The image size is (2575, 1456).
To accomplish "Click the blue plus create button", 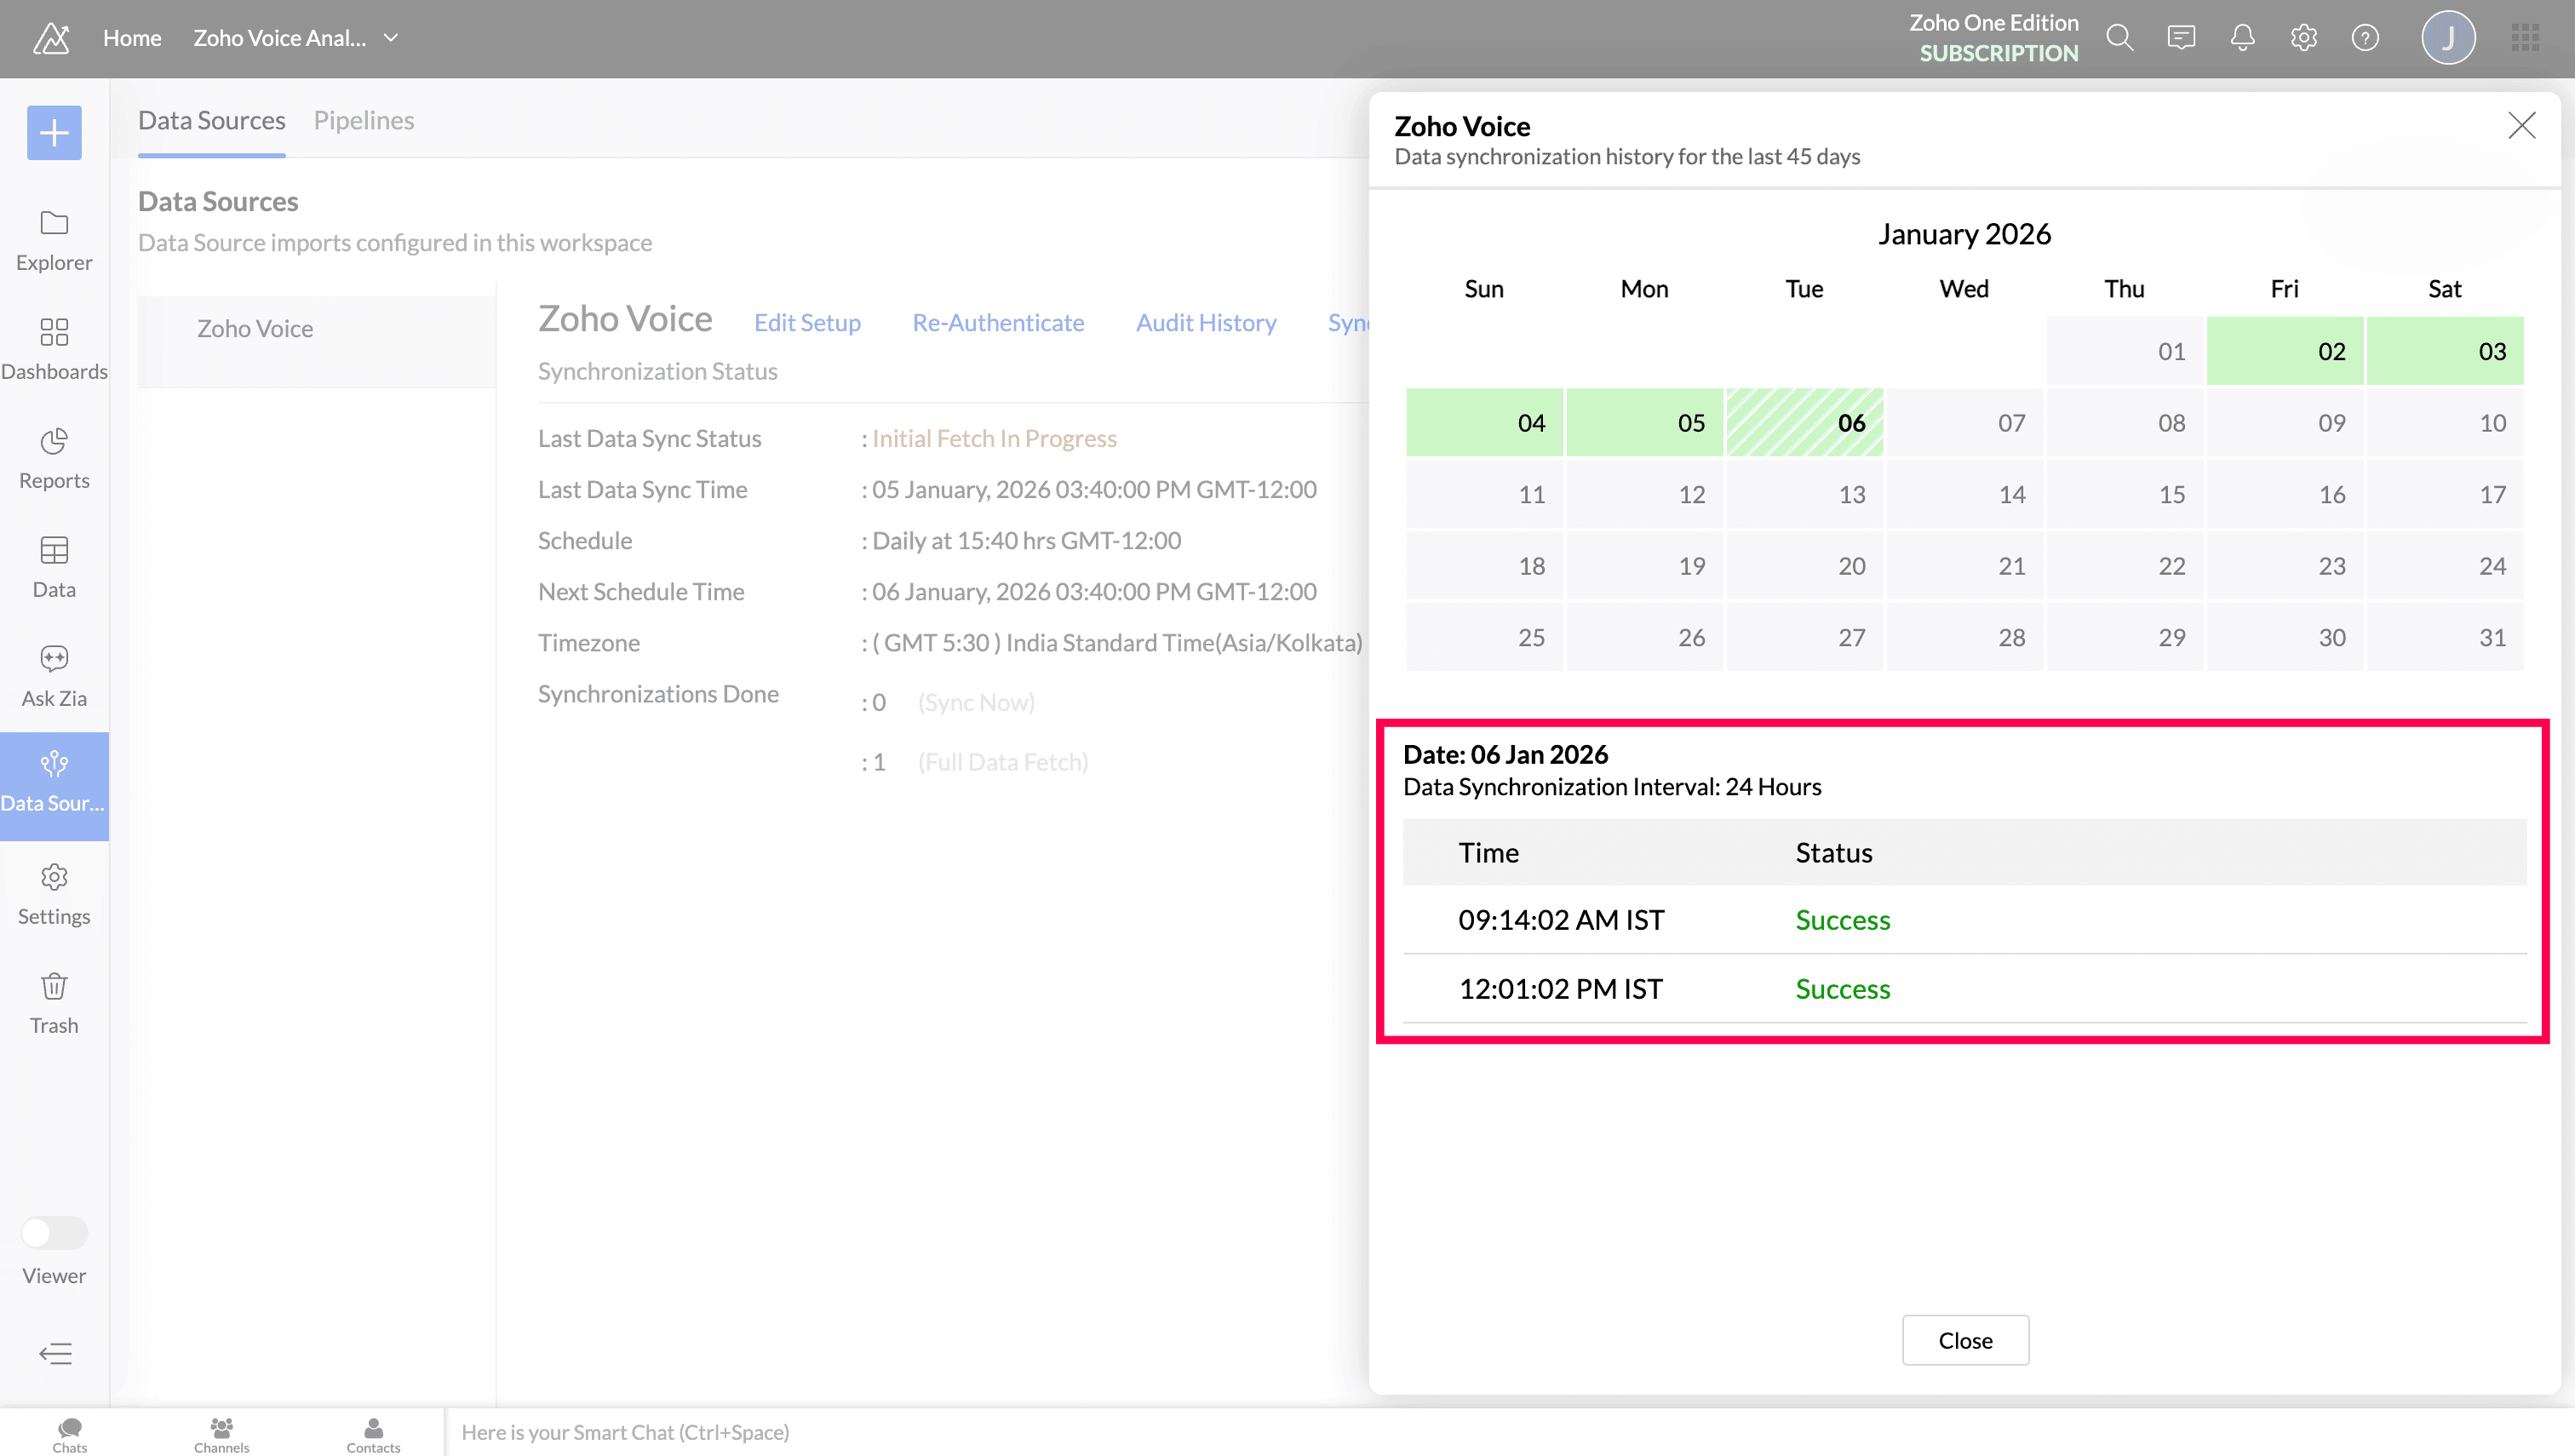I will tap(54, 132).
